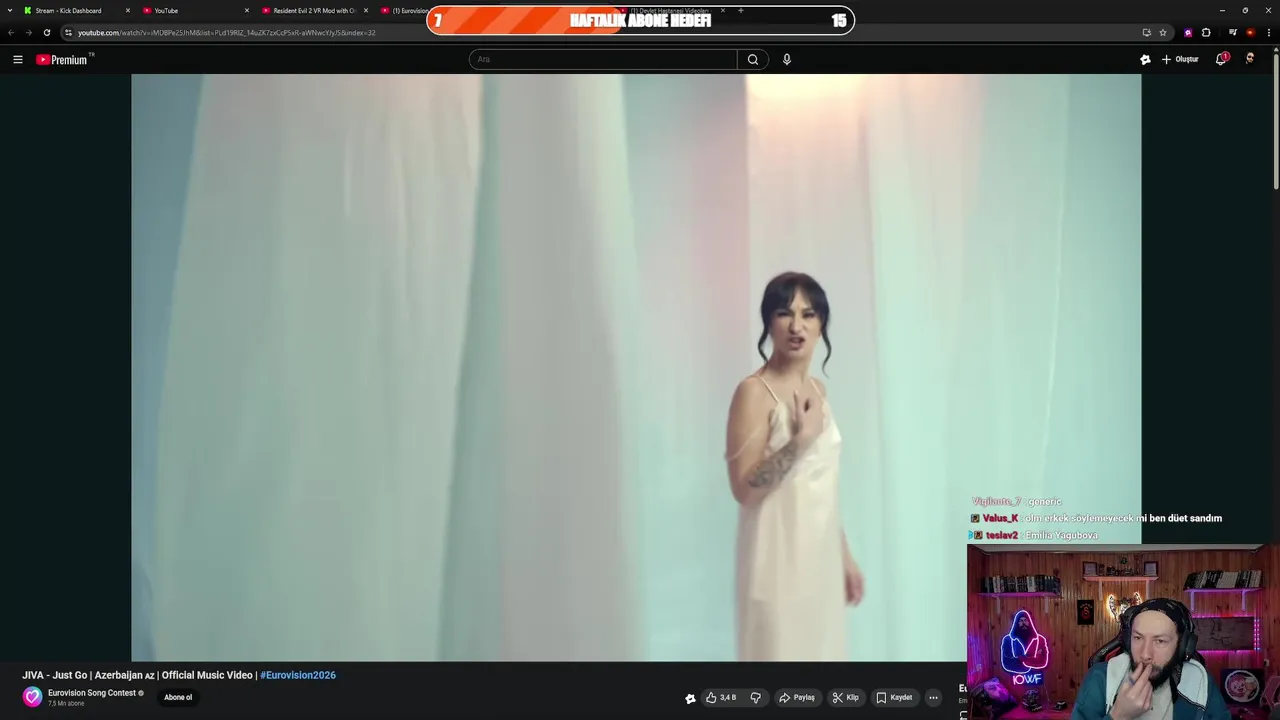1280x720 pixels.
Task: Start voice search with the microphone icon
Action: click(787, 60)
